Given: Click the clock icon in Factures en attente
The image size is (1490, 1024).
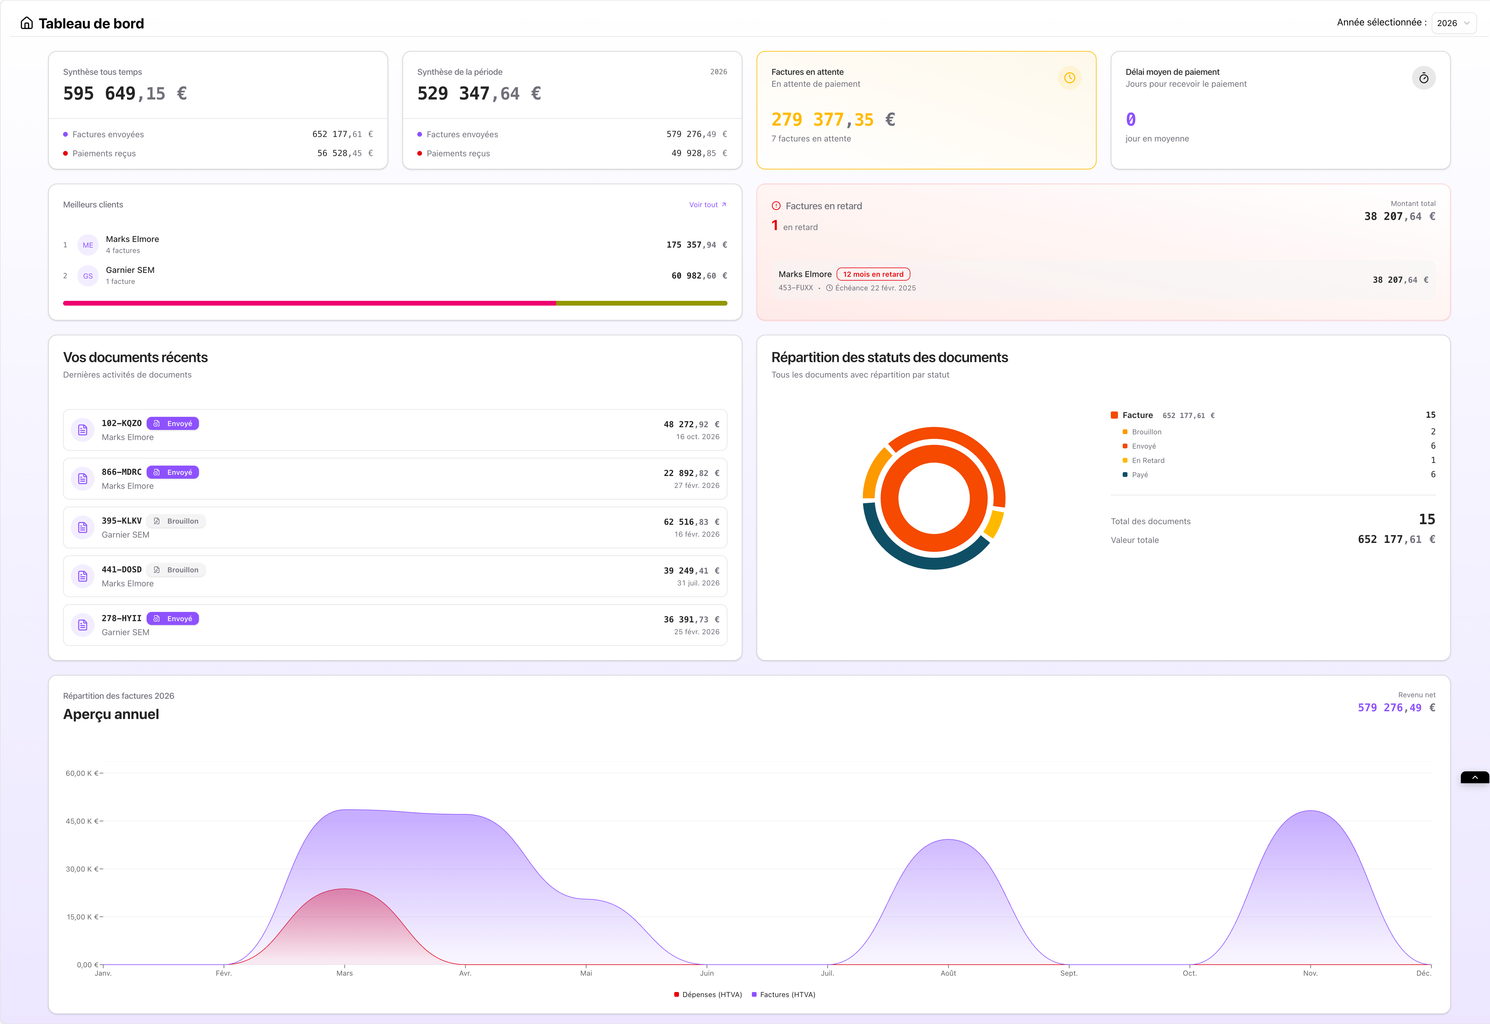Looking at the screenshot, I should pyautogui.click(x=1069, y=78).
